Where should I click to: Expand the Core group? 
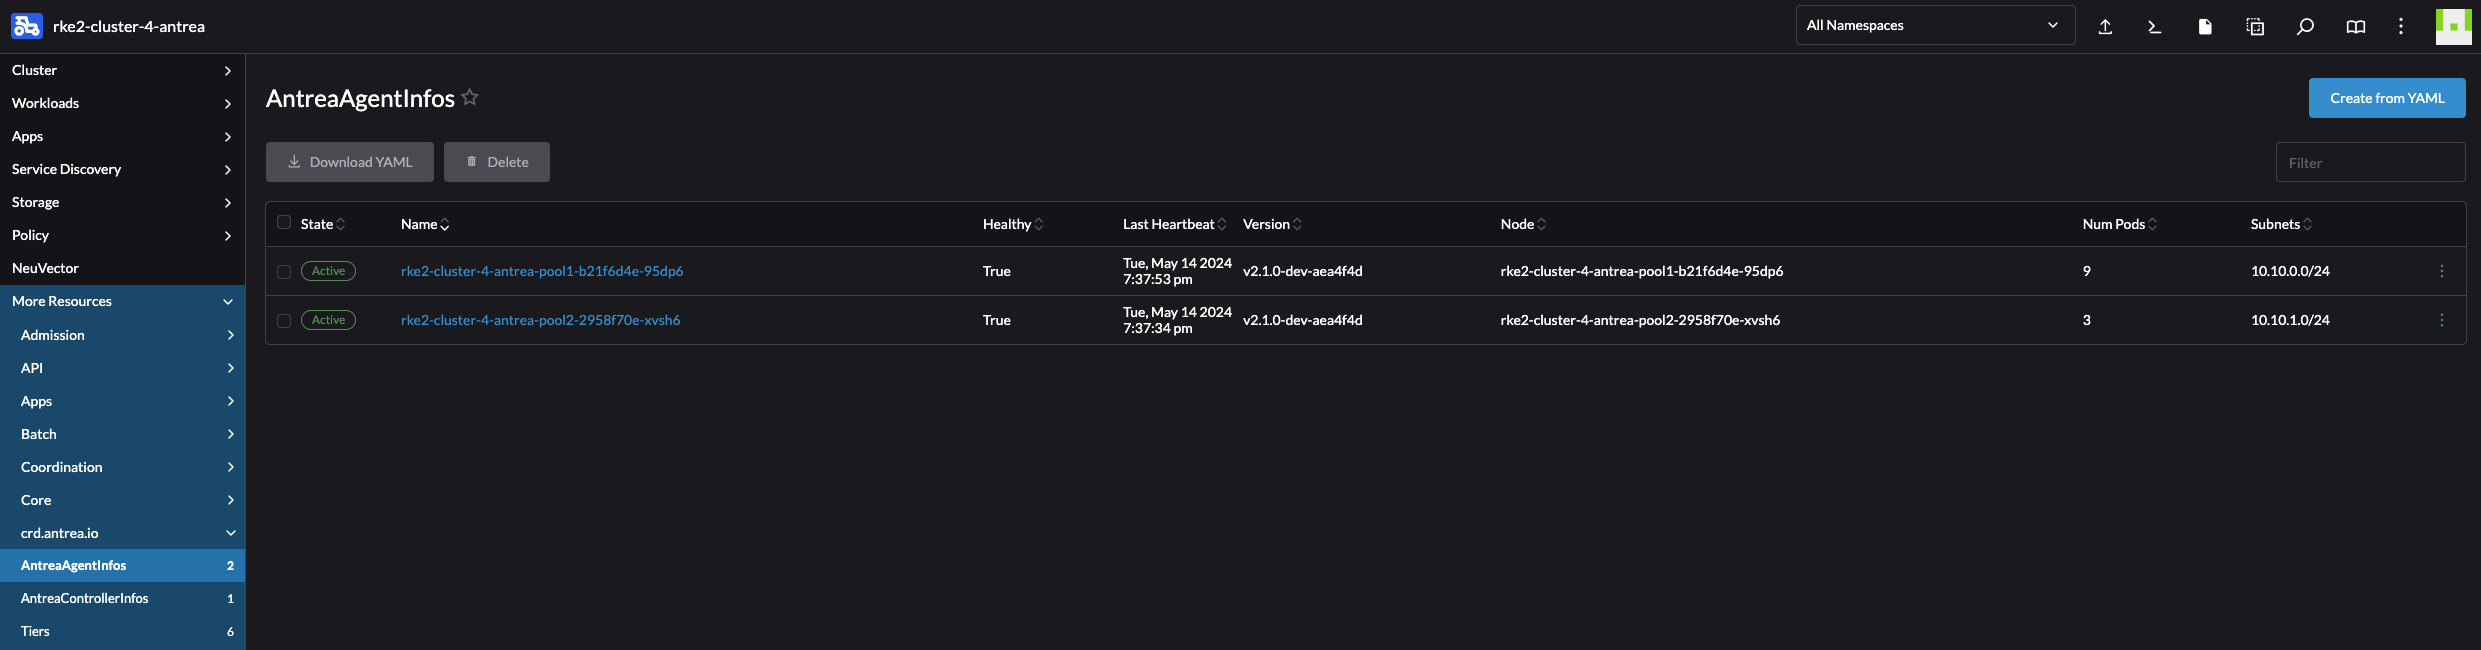point(122,500)
